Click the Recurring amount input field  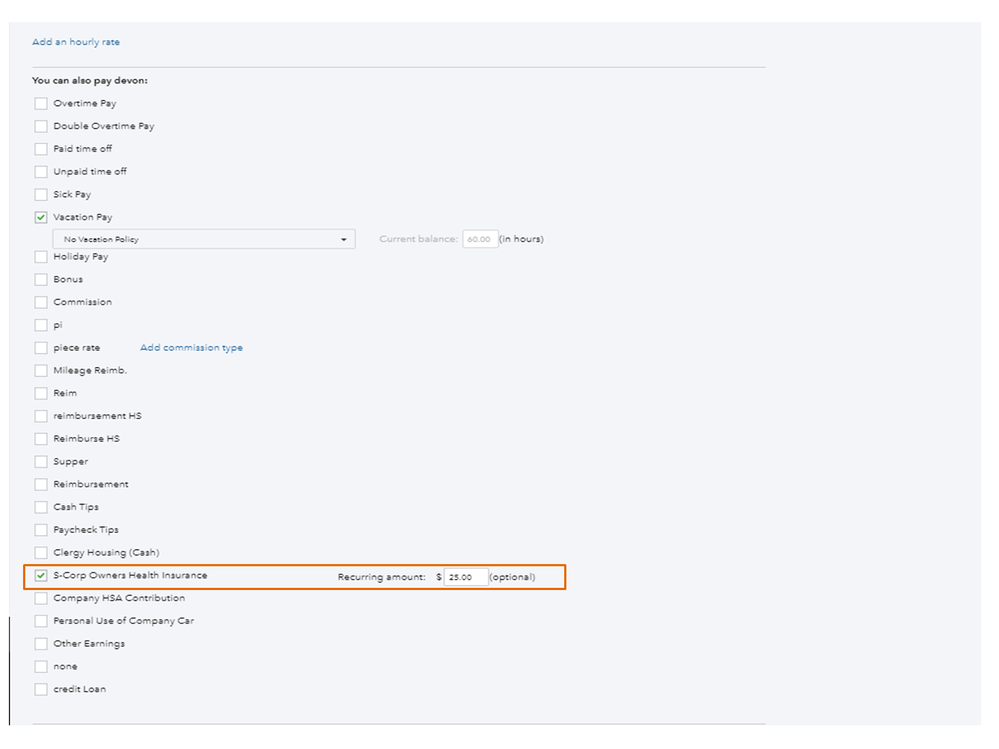pyautogui.click(x=466, y=577)
